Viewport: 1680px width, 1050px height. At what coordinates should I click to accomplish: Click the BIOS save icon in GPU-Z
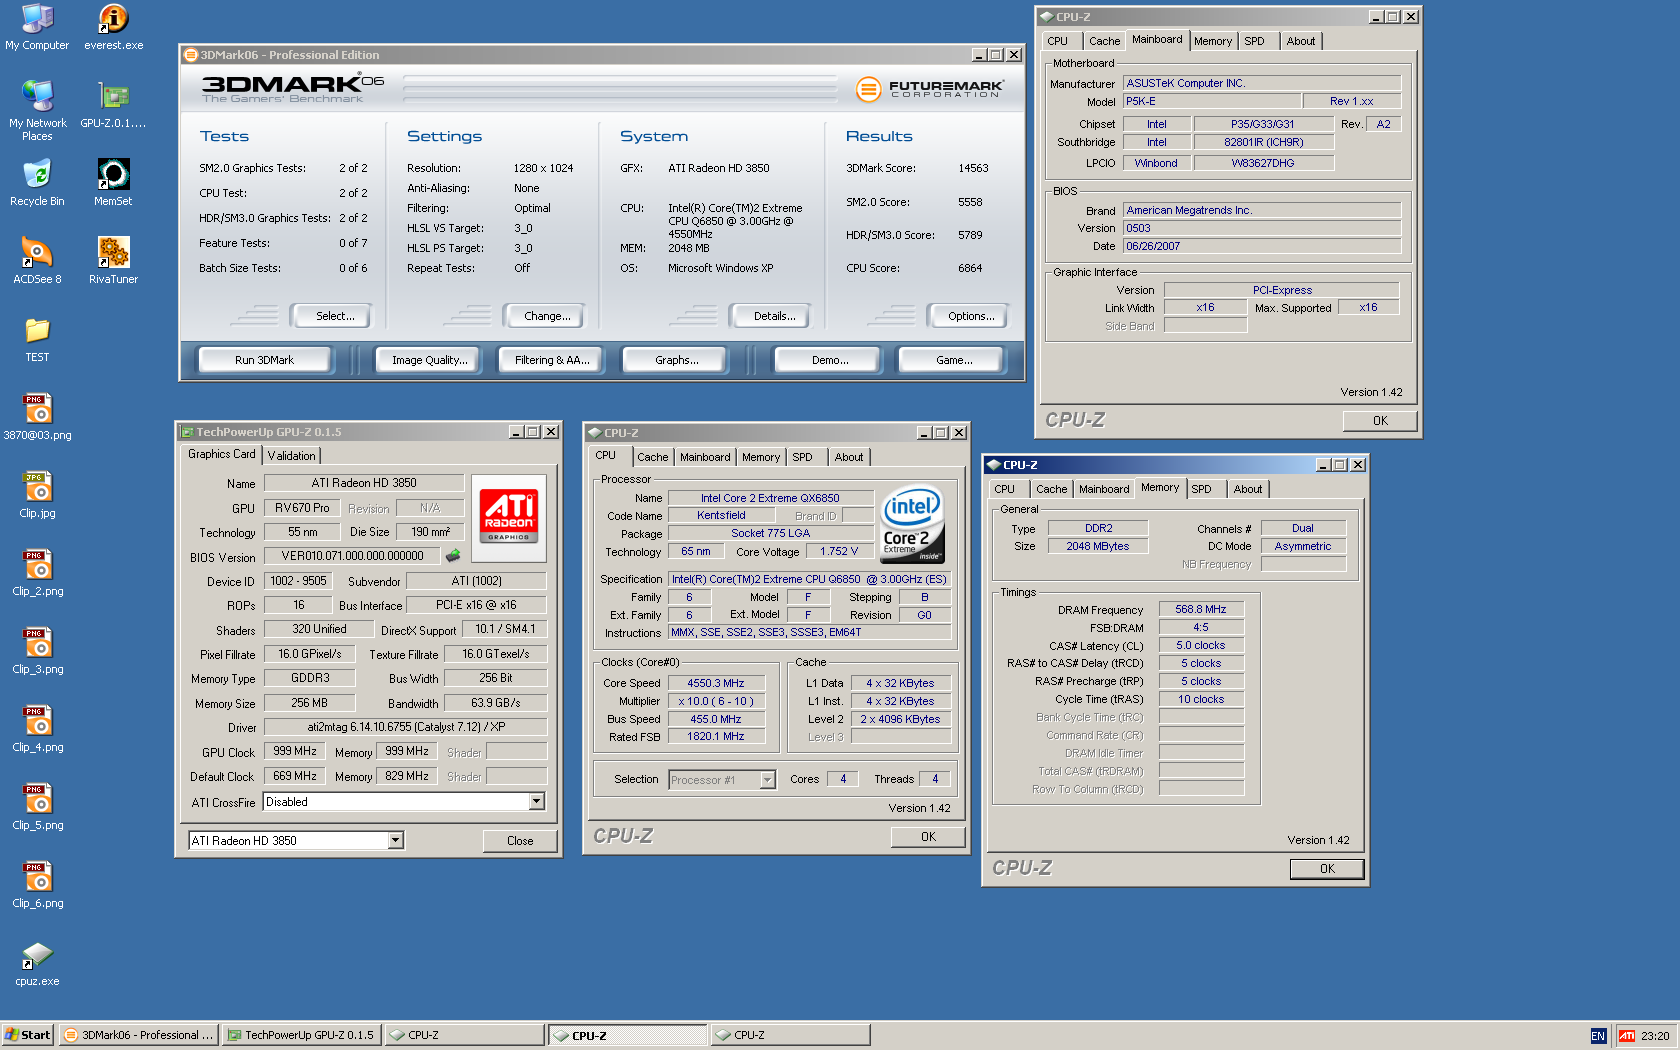[453, 555]
